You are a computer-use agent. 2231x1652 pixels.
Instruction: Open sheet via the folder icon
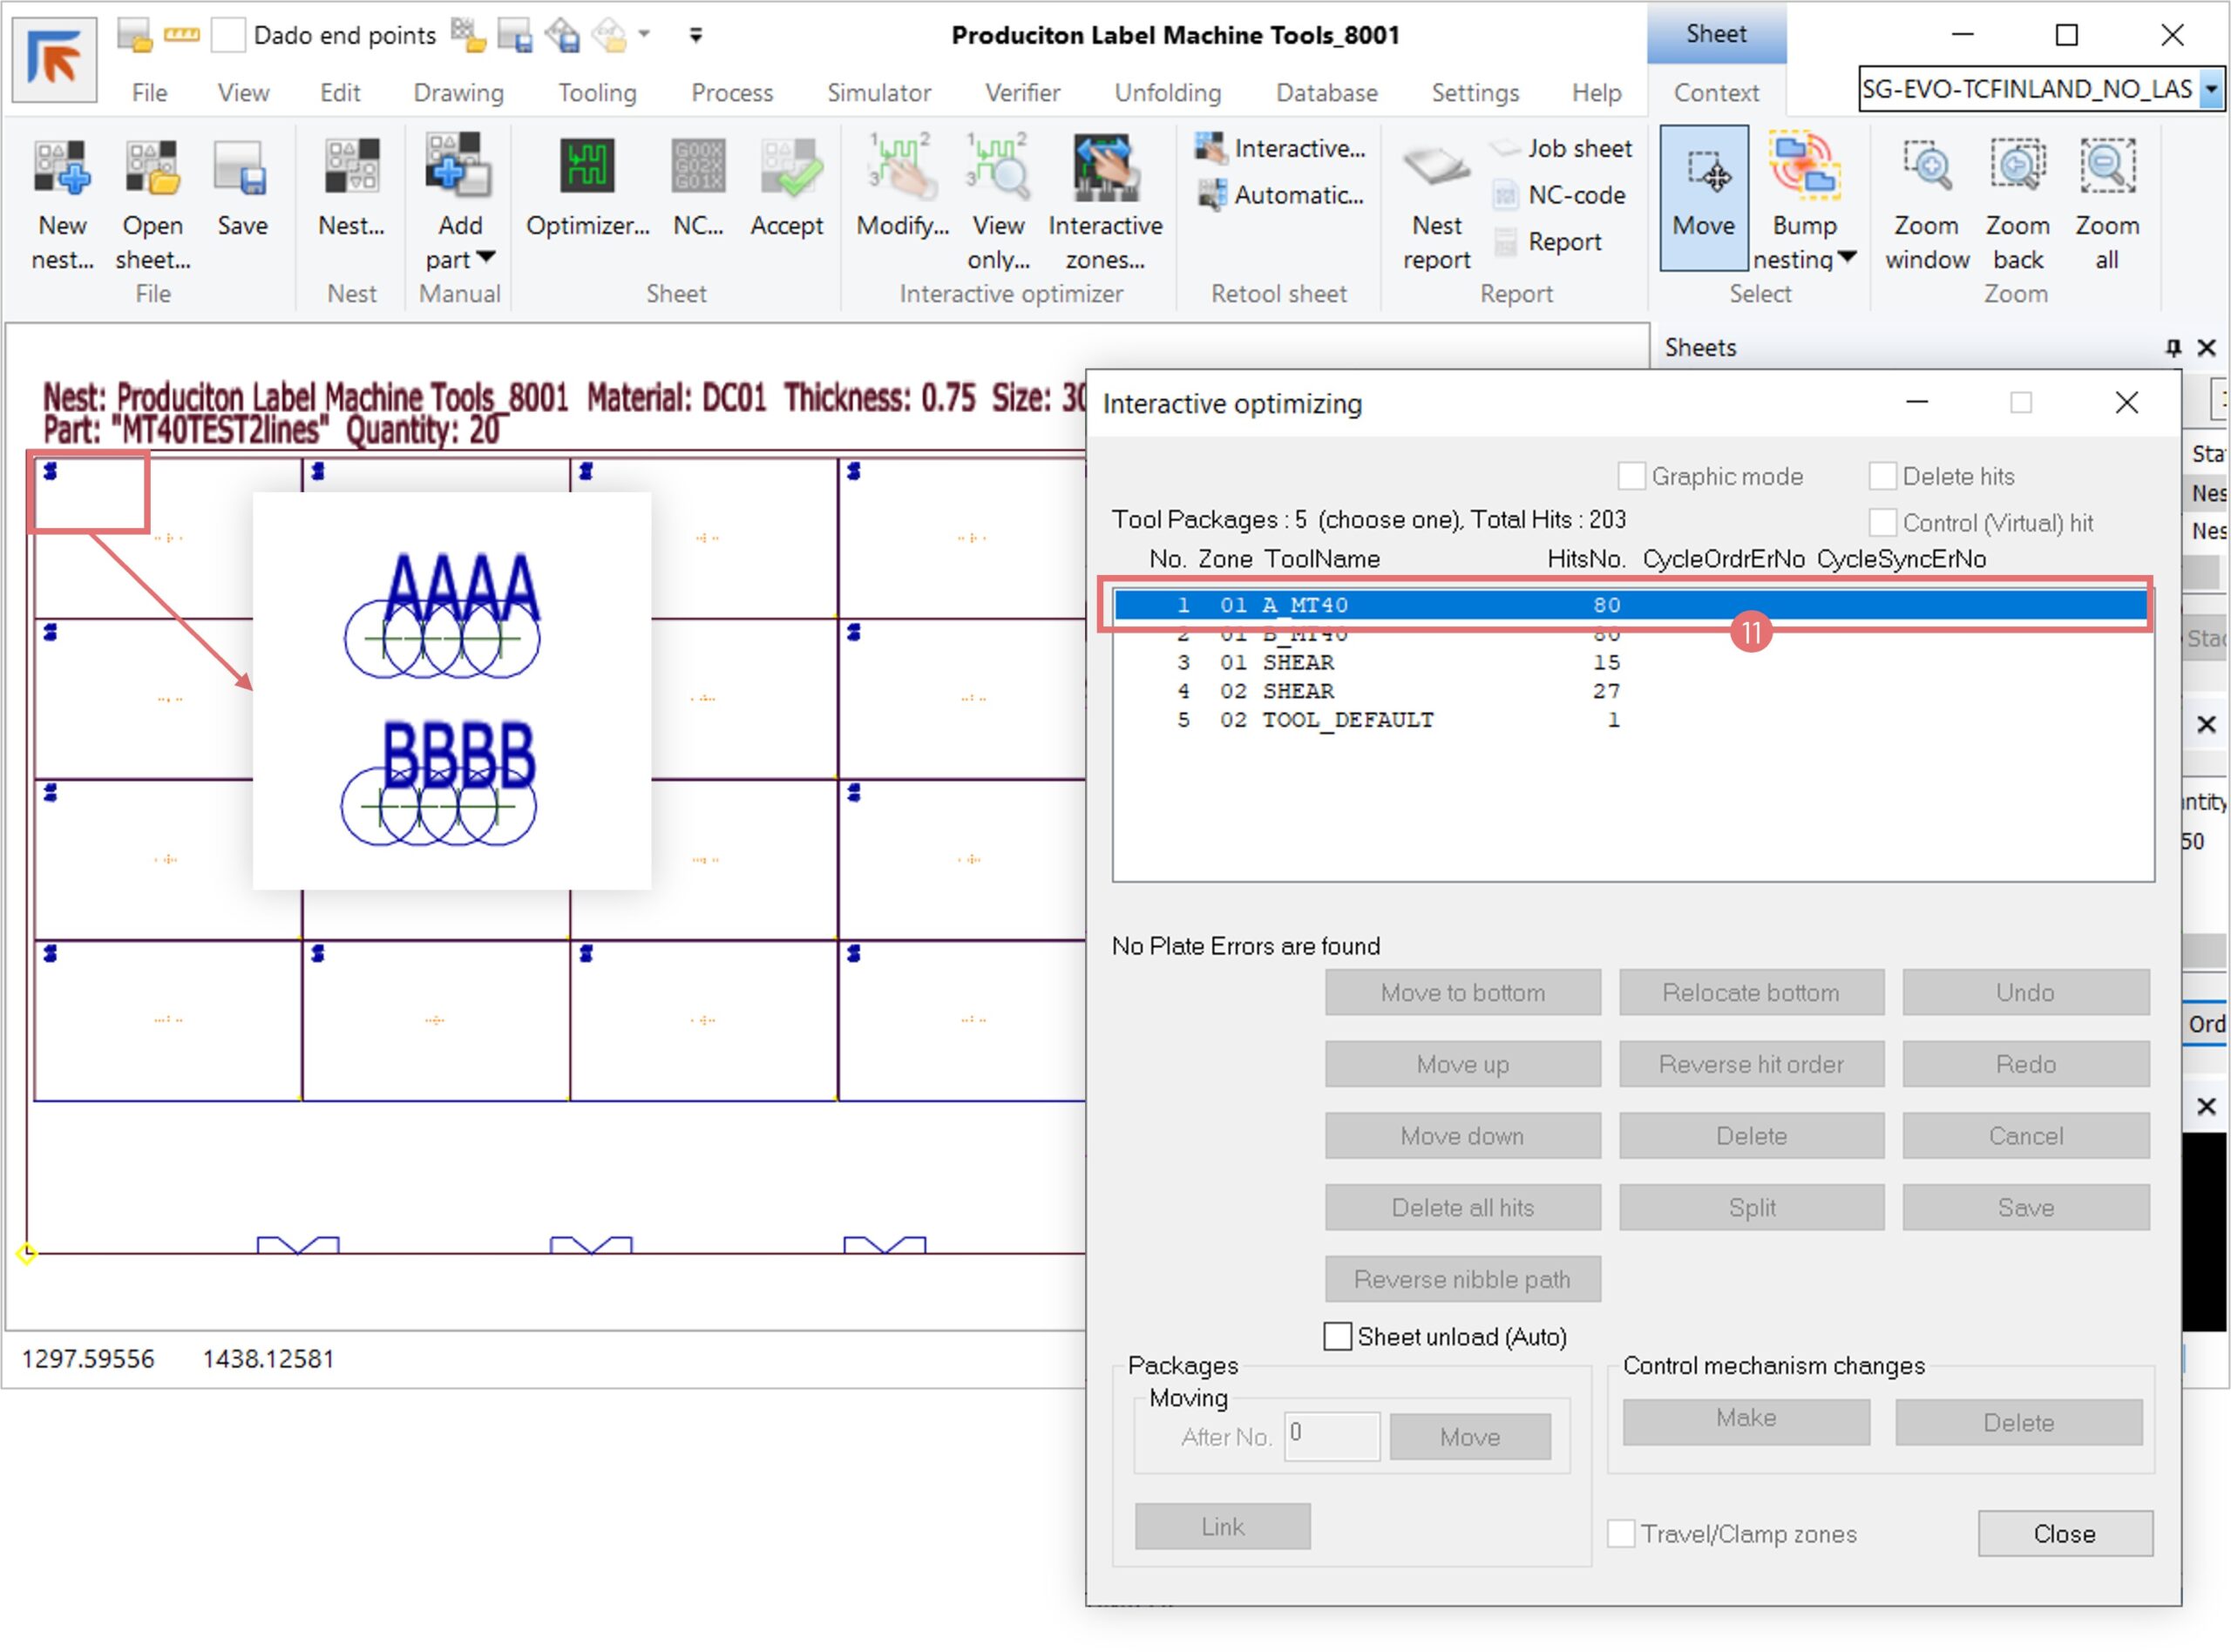[152, 167]
